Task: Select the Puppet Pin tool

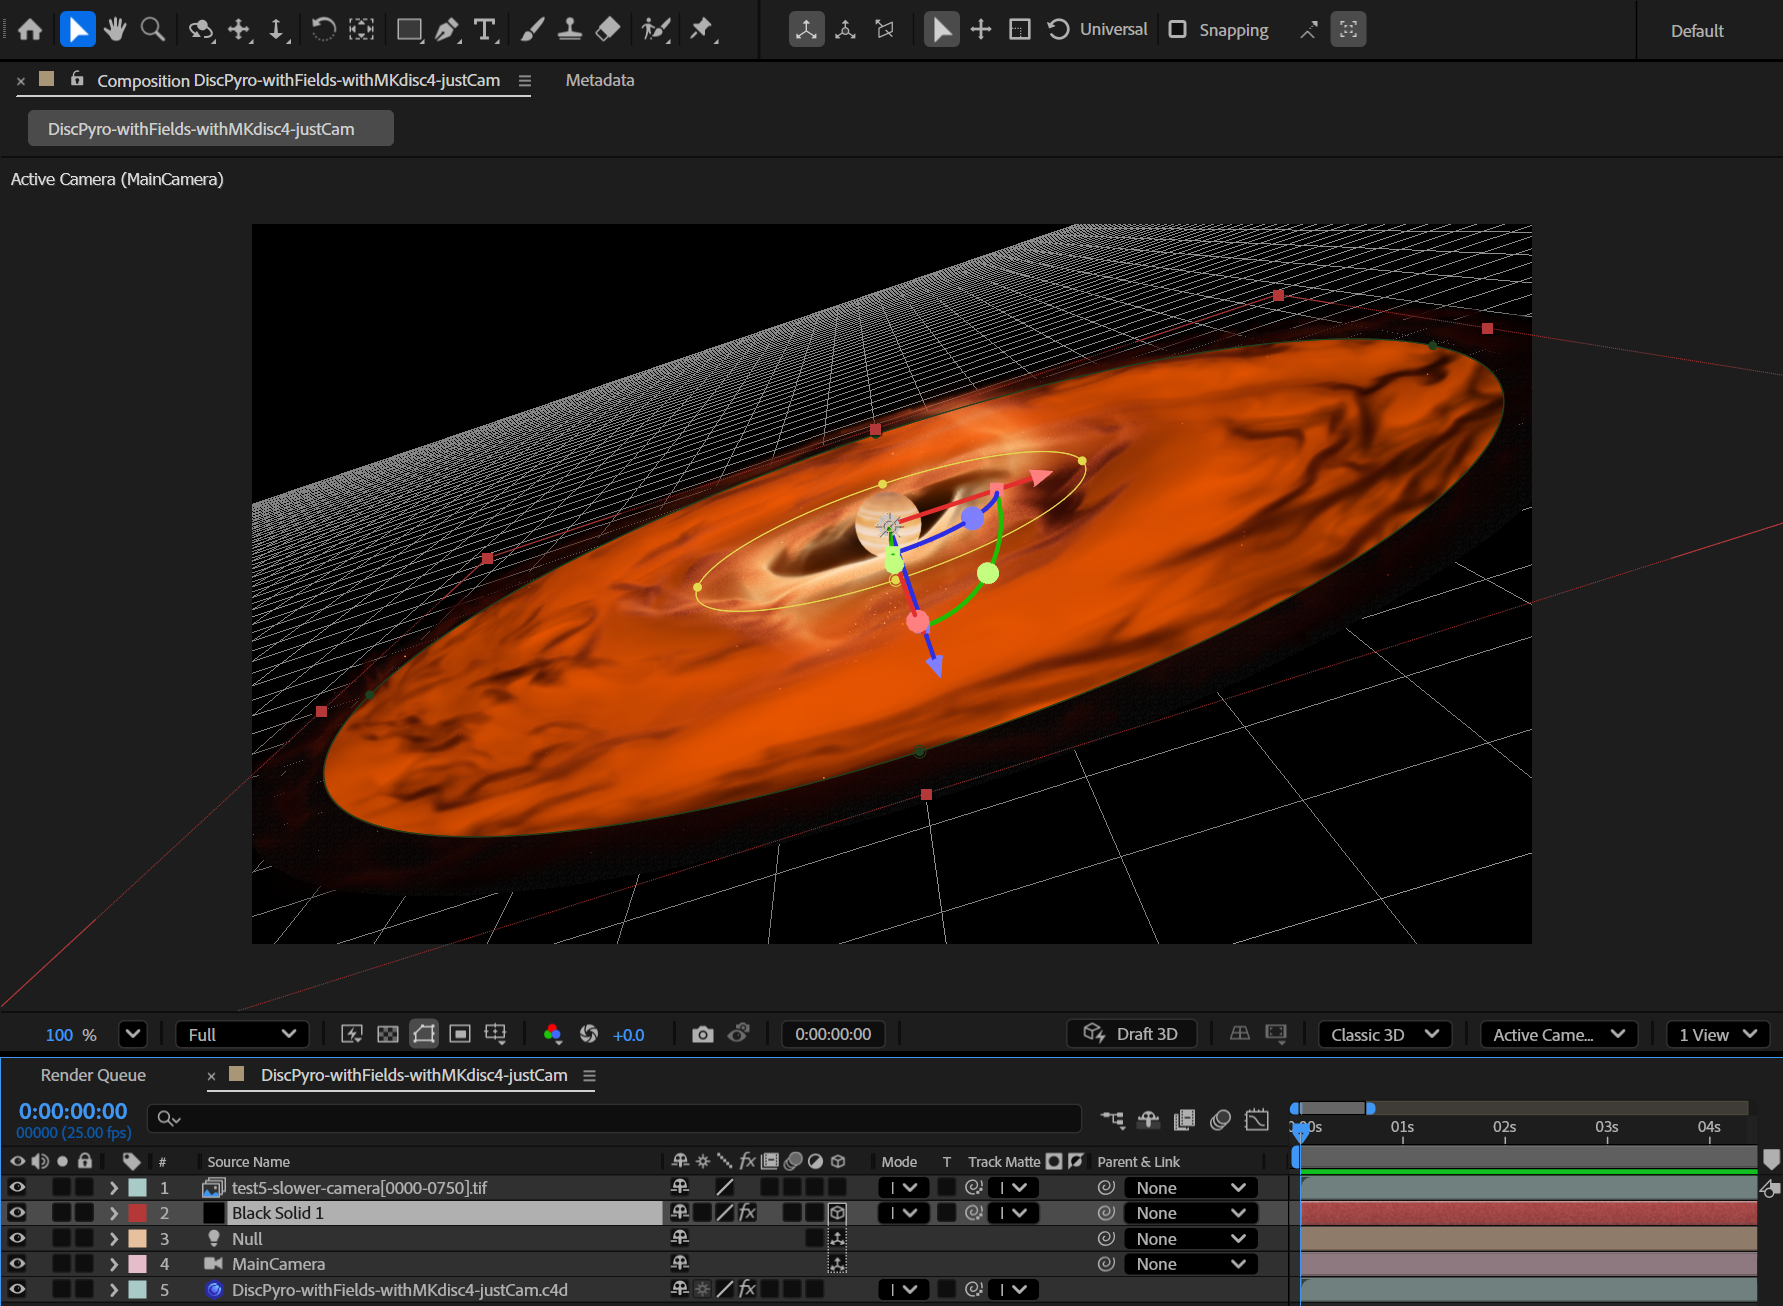Action: 702,29
